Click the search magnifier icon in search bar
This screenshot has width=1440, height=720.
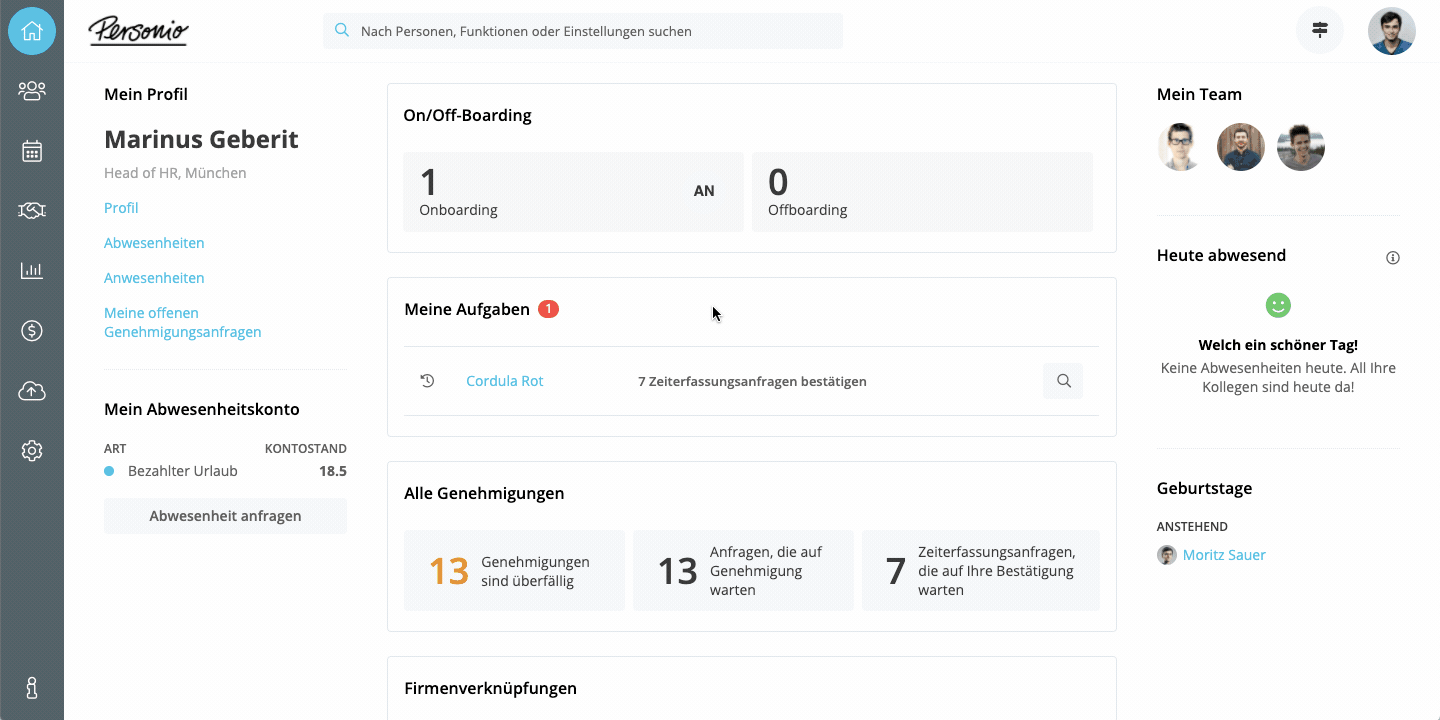tap(342, 31)
